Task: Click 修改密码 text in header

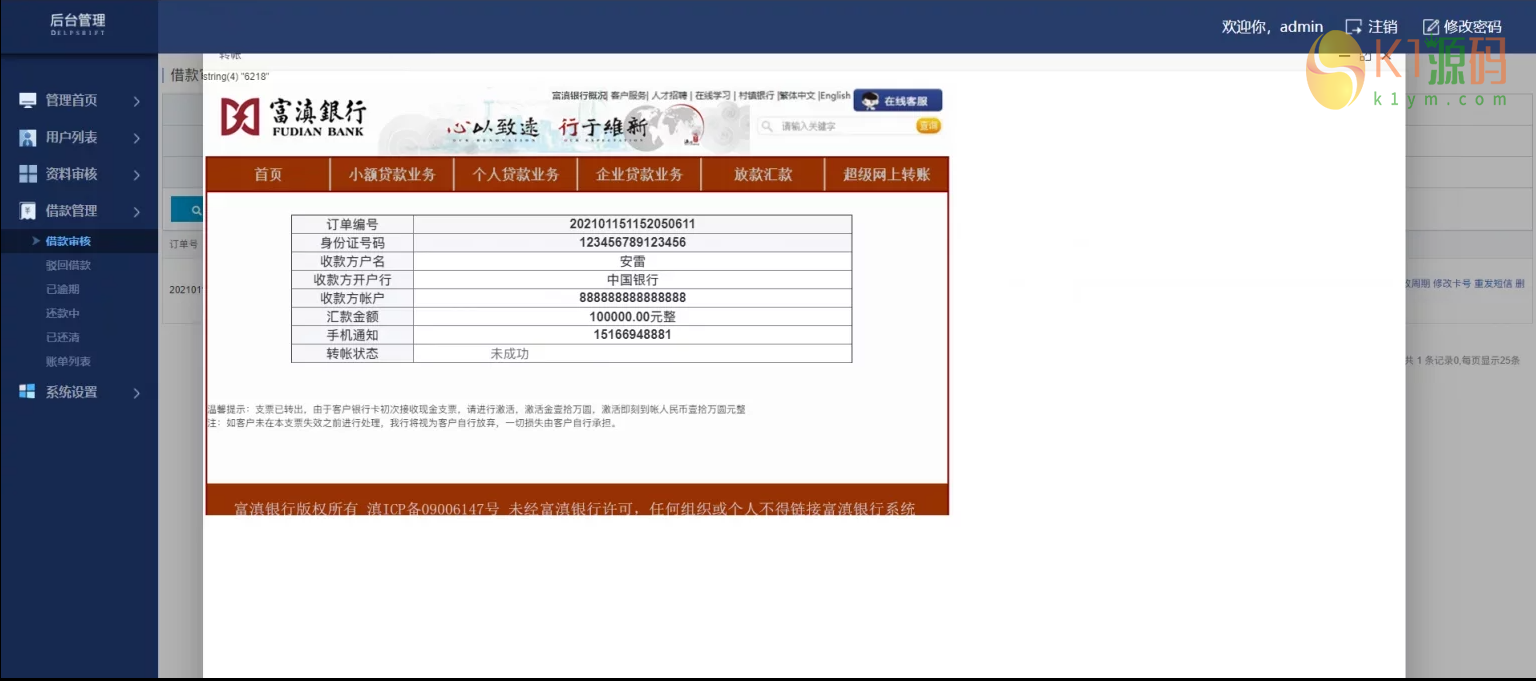Action: (1472, 27)
